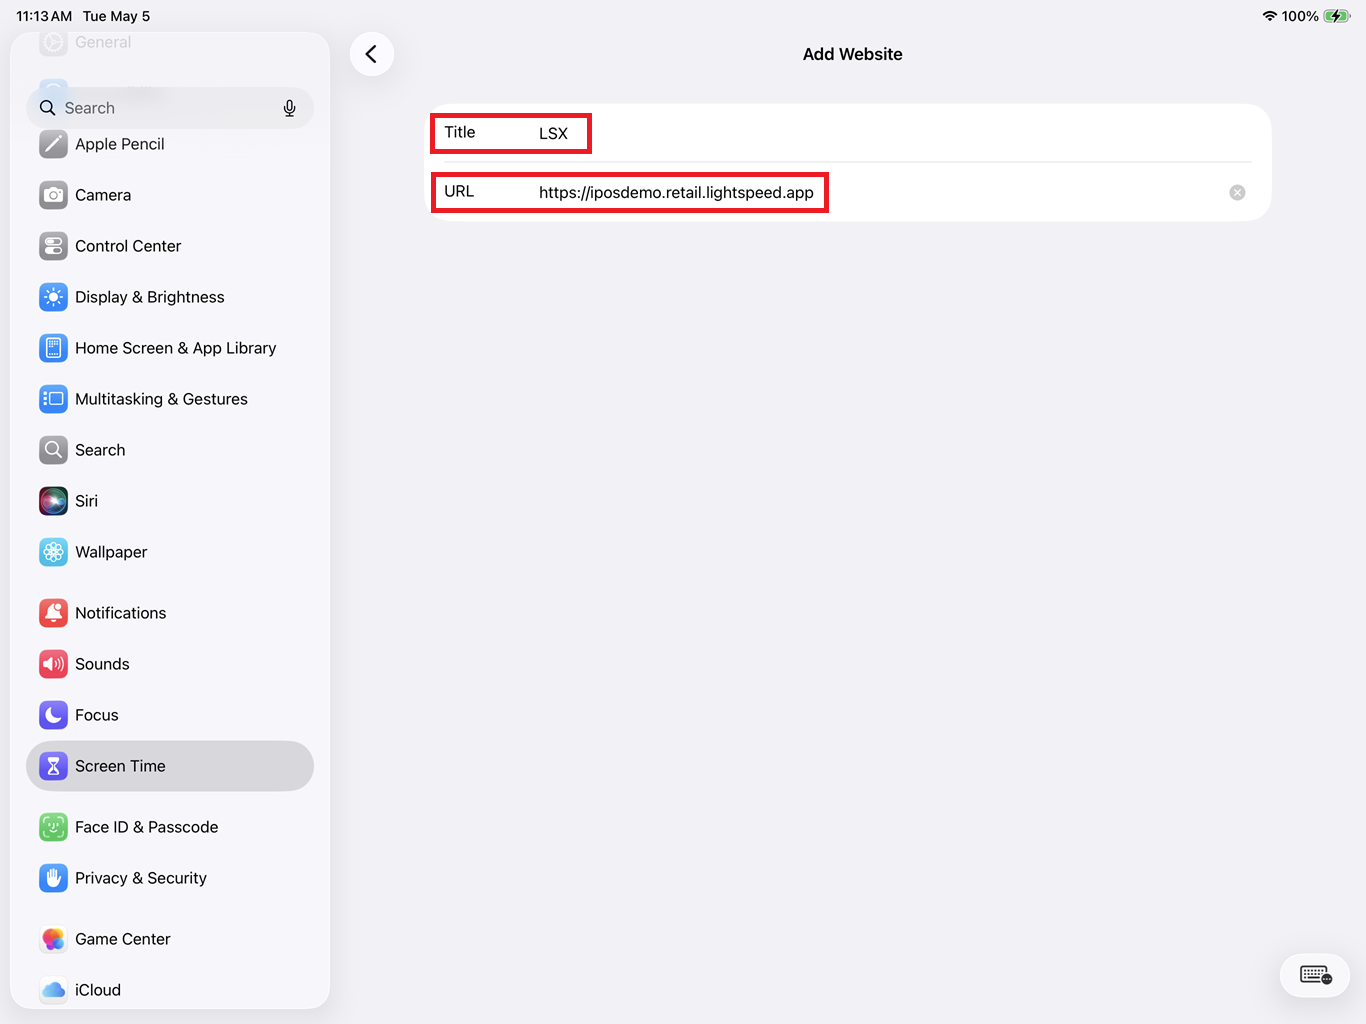The image size is (1366, 1024).
Task: Go to Game Center settings
Action: coord(170,939)
